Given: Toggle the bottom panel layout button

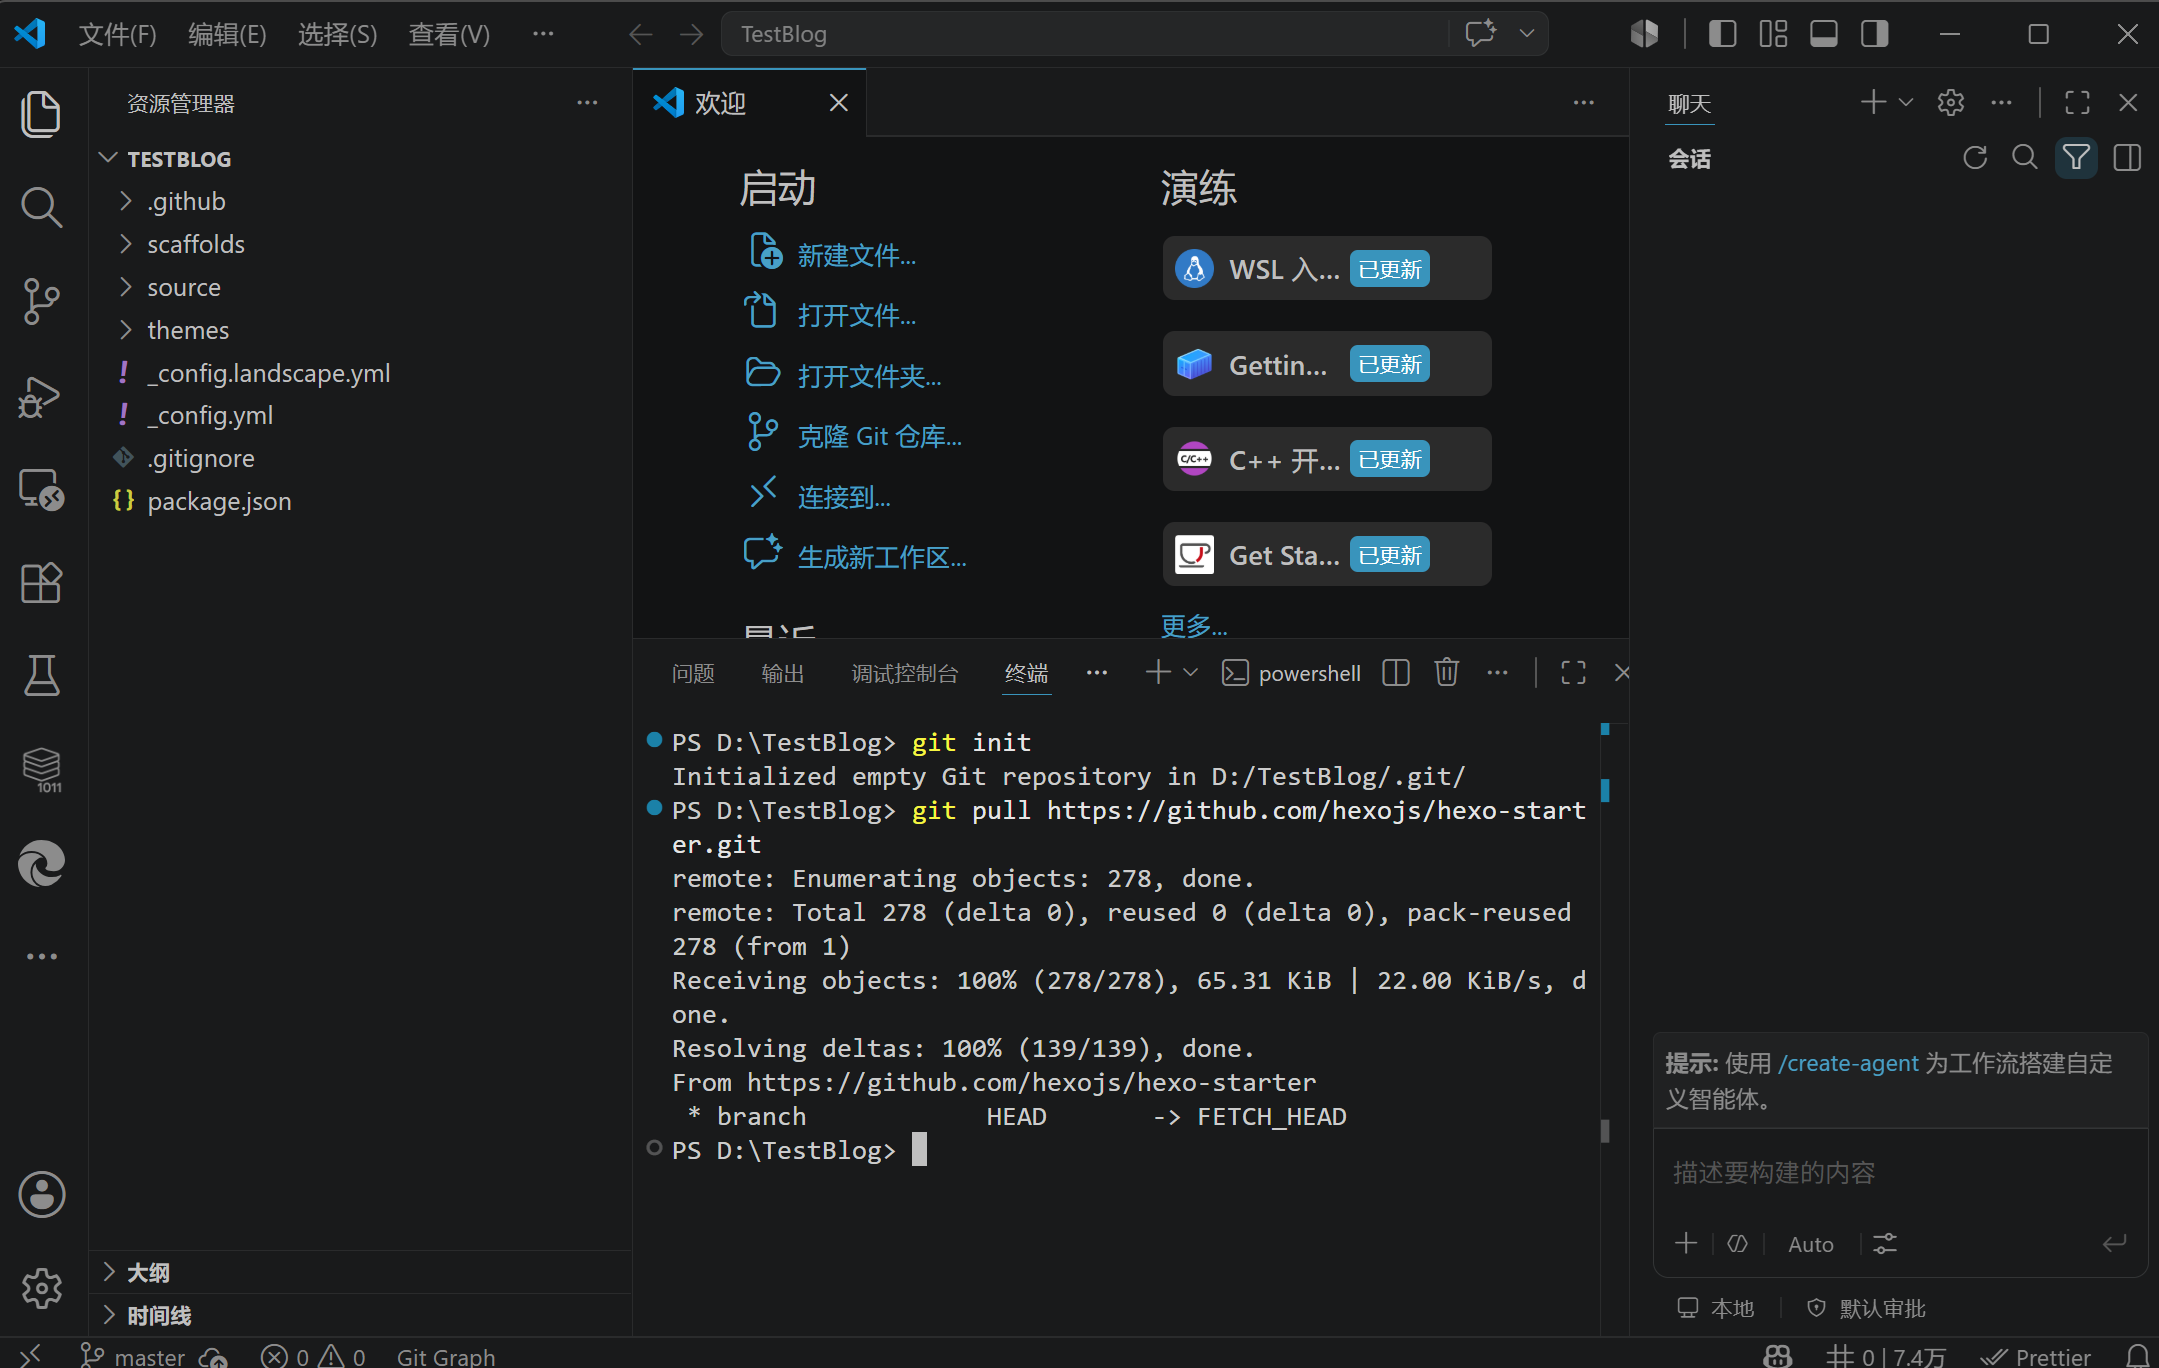Looking at the screenshot, I should 1823,34.
